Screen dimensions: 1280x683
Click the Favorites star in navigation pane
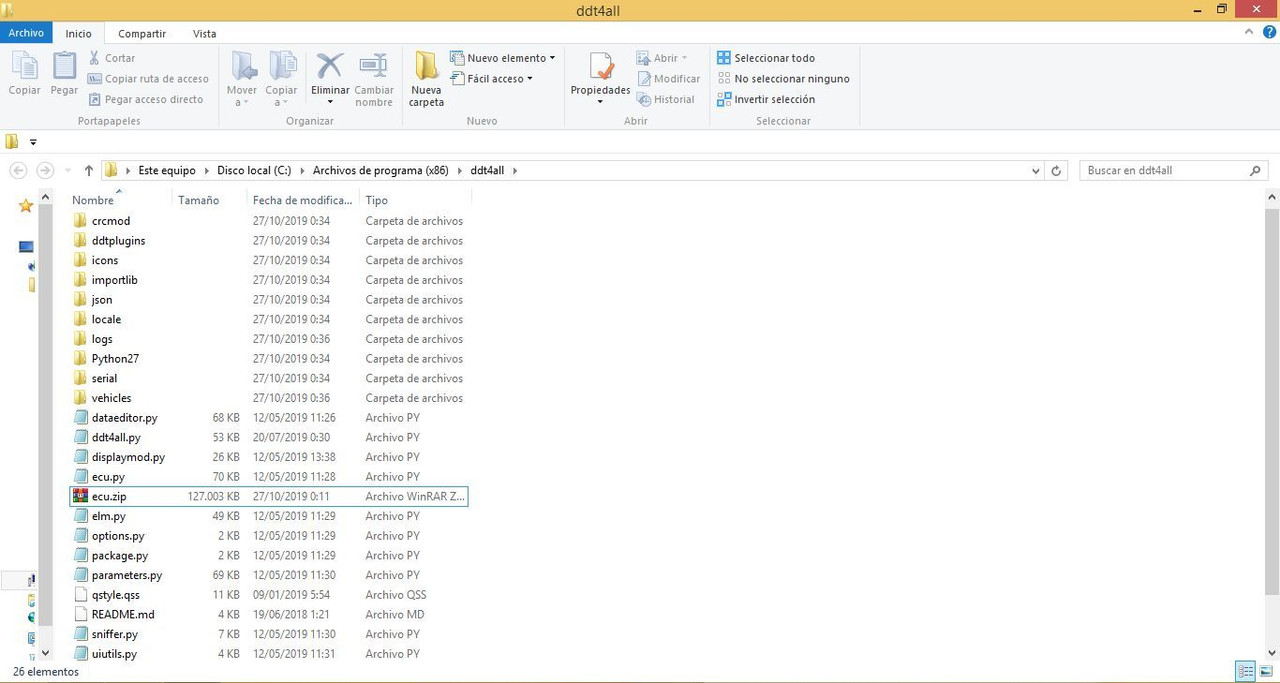[26, 206]
